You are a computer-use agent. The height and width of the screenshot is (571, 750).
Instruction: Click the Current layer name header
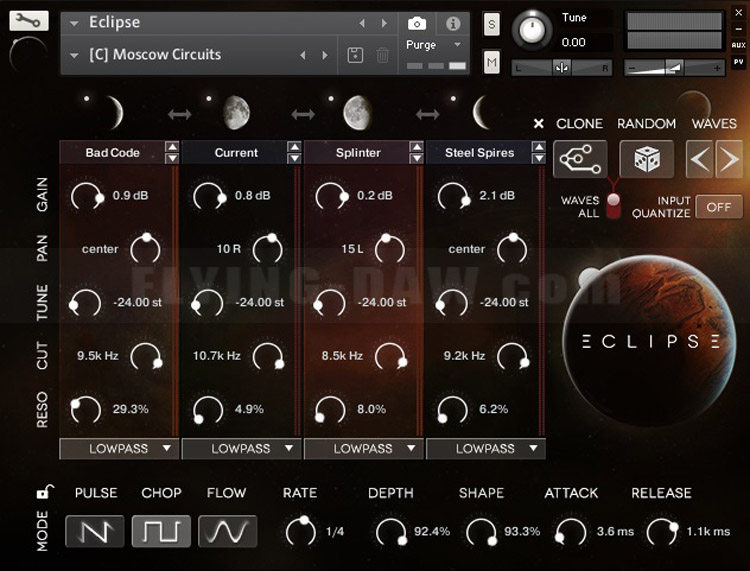tap(236, 153)
